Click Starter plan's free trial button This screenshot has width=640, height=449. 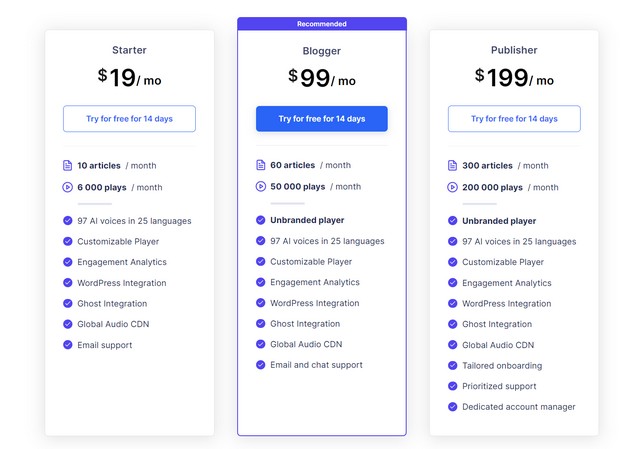pyautogui.click(x=129, y=119)
